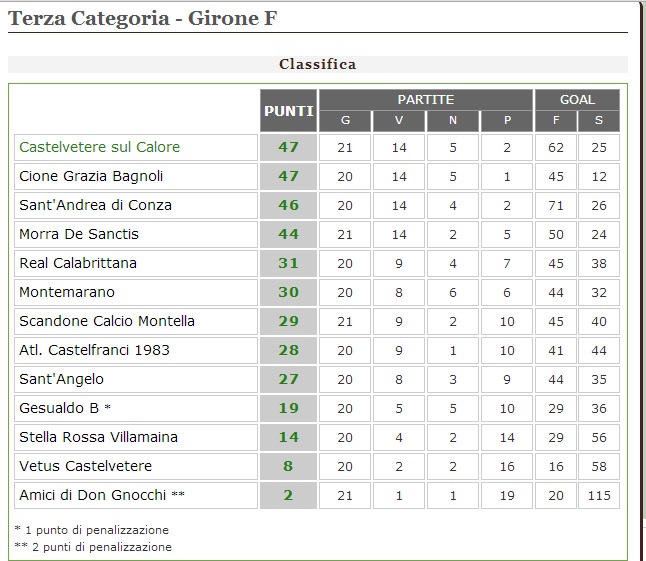The width and height of the screenshot is (646, 561).
Task: Click the PARTITE column group header
Action: tap(426, 100)
